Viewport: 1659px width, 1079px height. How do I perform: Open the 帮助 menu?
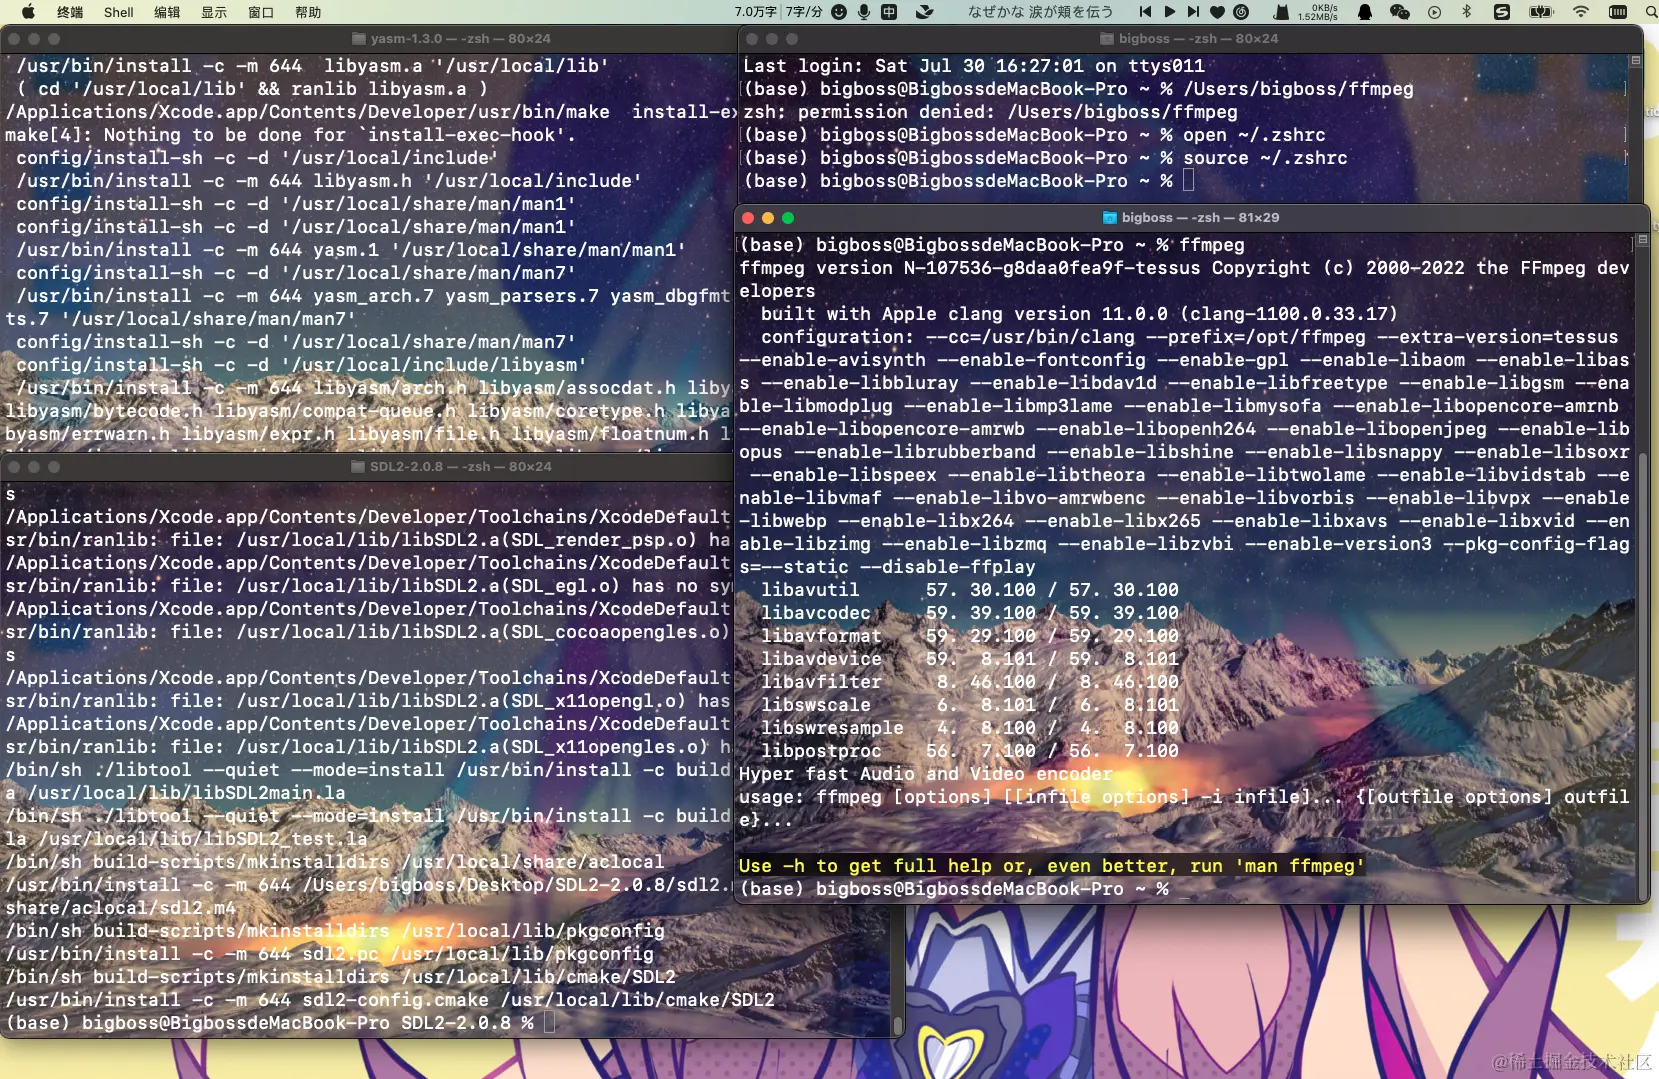pyautogui.click(x=308, y=12)
